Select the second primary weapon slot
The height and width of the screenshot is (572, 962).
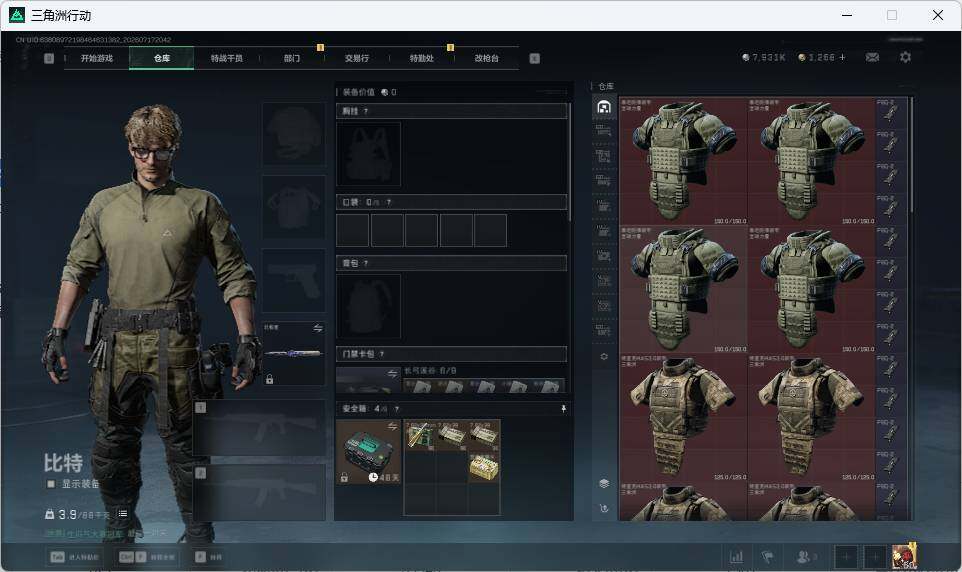pyautogui.click(x=260, y=492)
